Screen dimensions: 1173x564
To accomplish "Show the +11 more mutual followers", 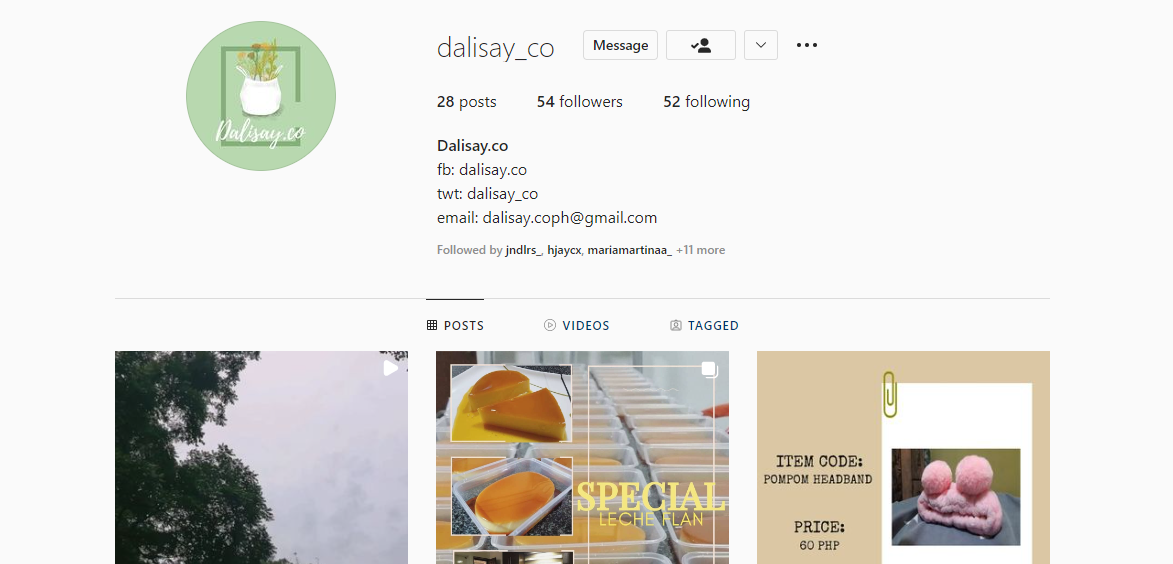I will tap(700, 250).
